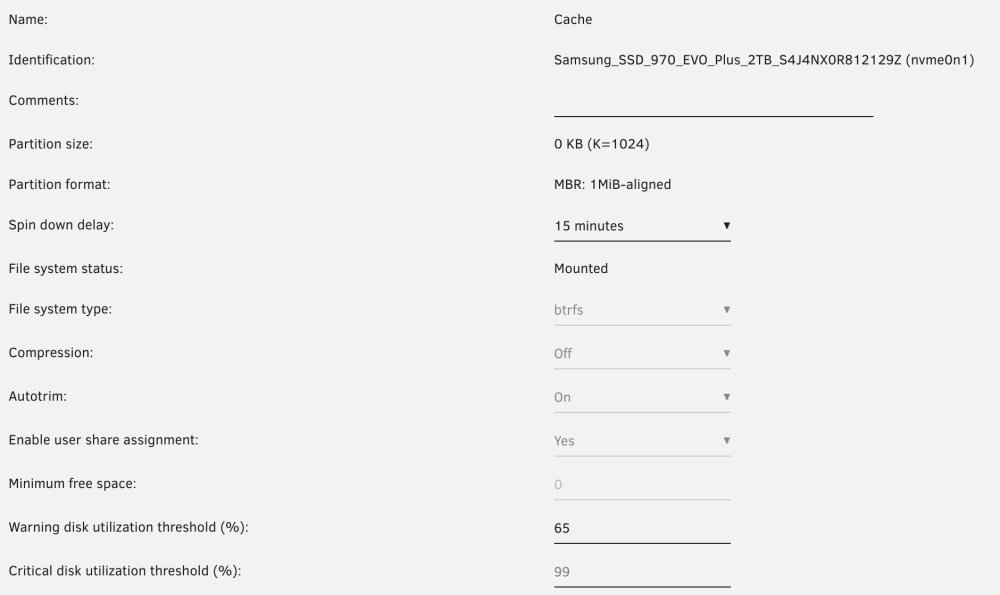Image resolution: width=1000 pixels, height=595 pixels.
Task: Click the Spin down delay label
Action: pos(61,225)
